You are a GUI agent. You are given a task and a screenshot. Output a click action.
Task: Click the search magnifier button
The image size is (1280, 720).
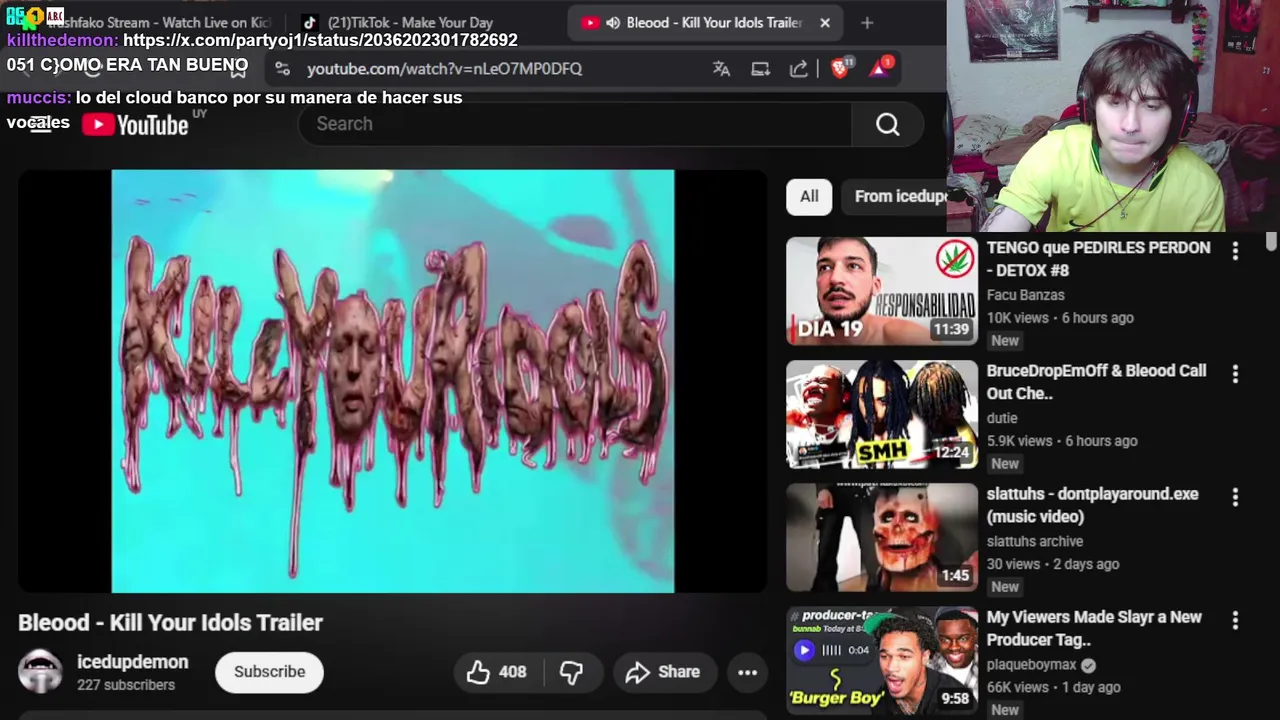click(887, 124)
